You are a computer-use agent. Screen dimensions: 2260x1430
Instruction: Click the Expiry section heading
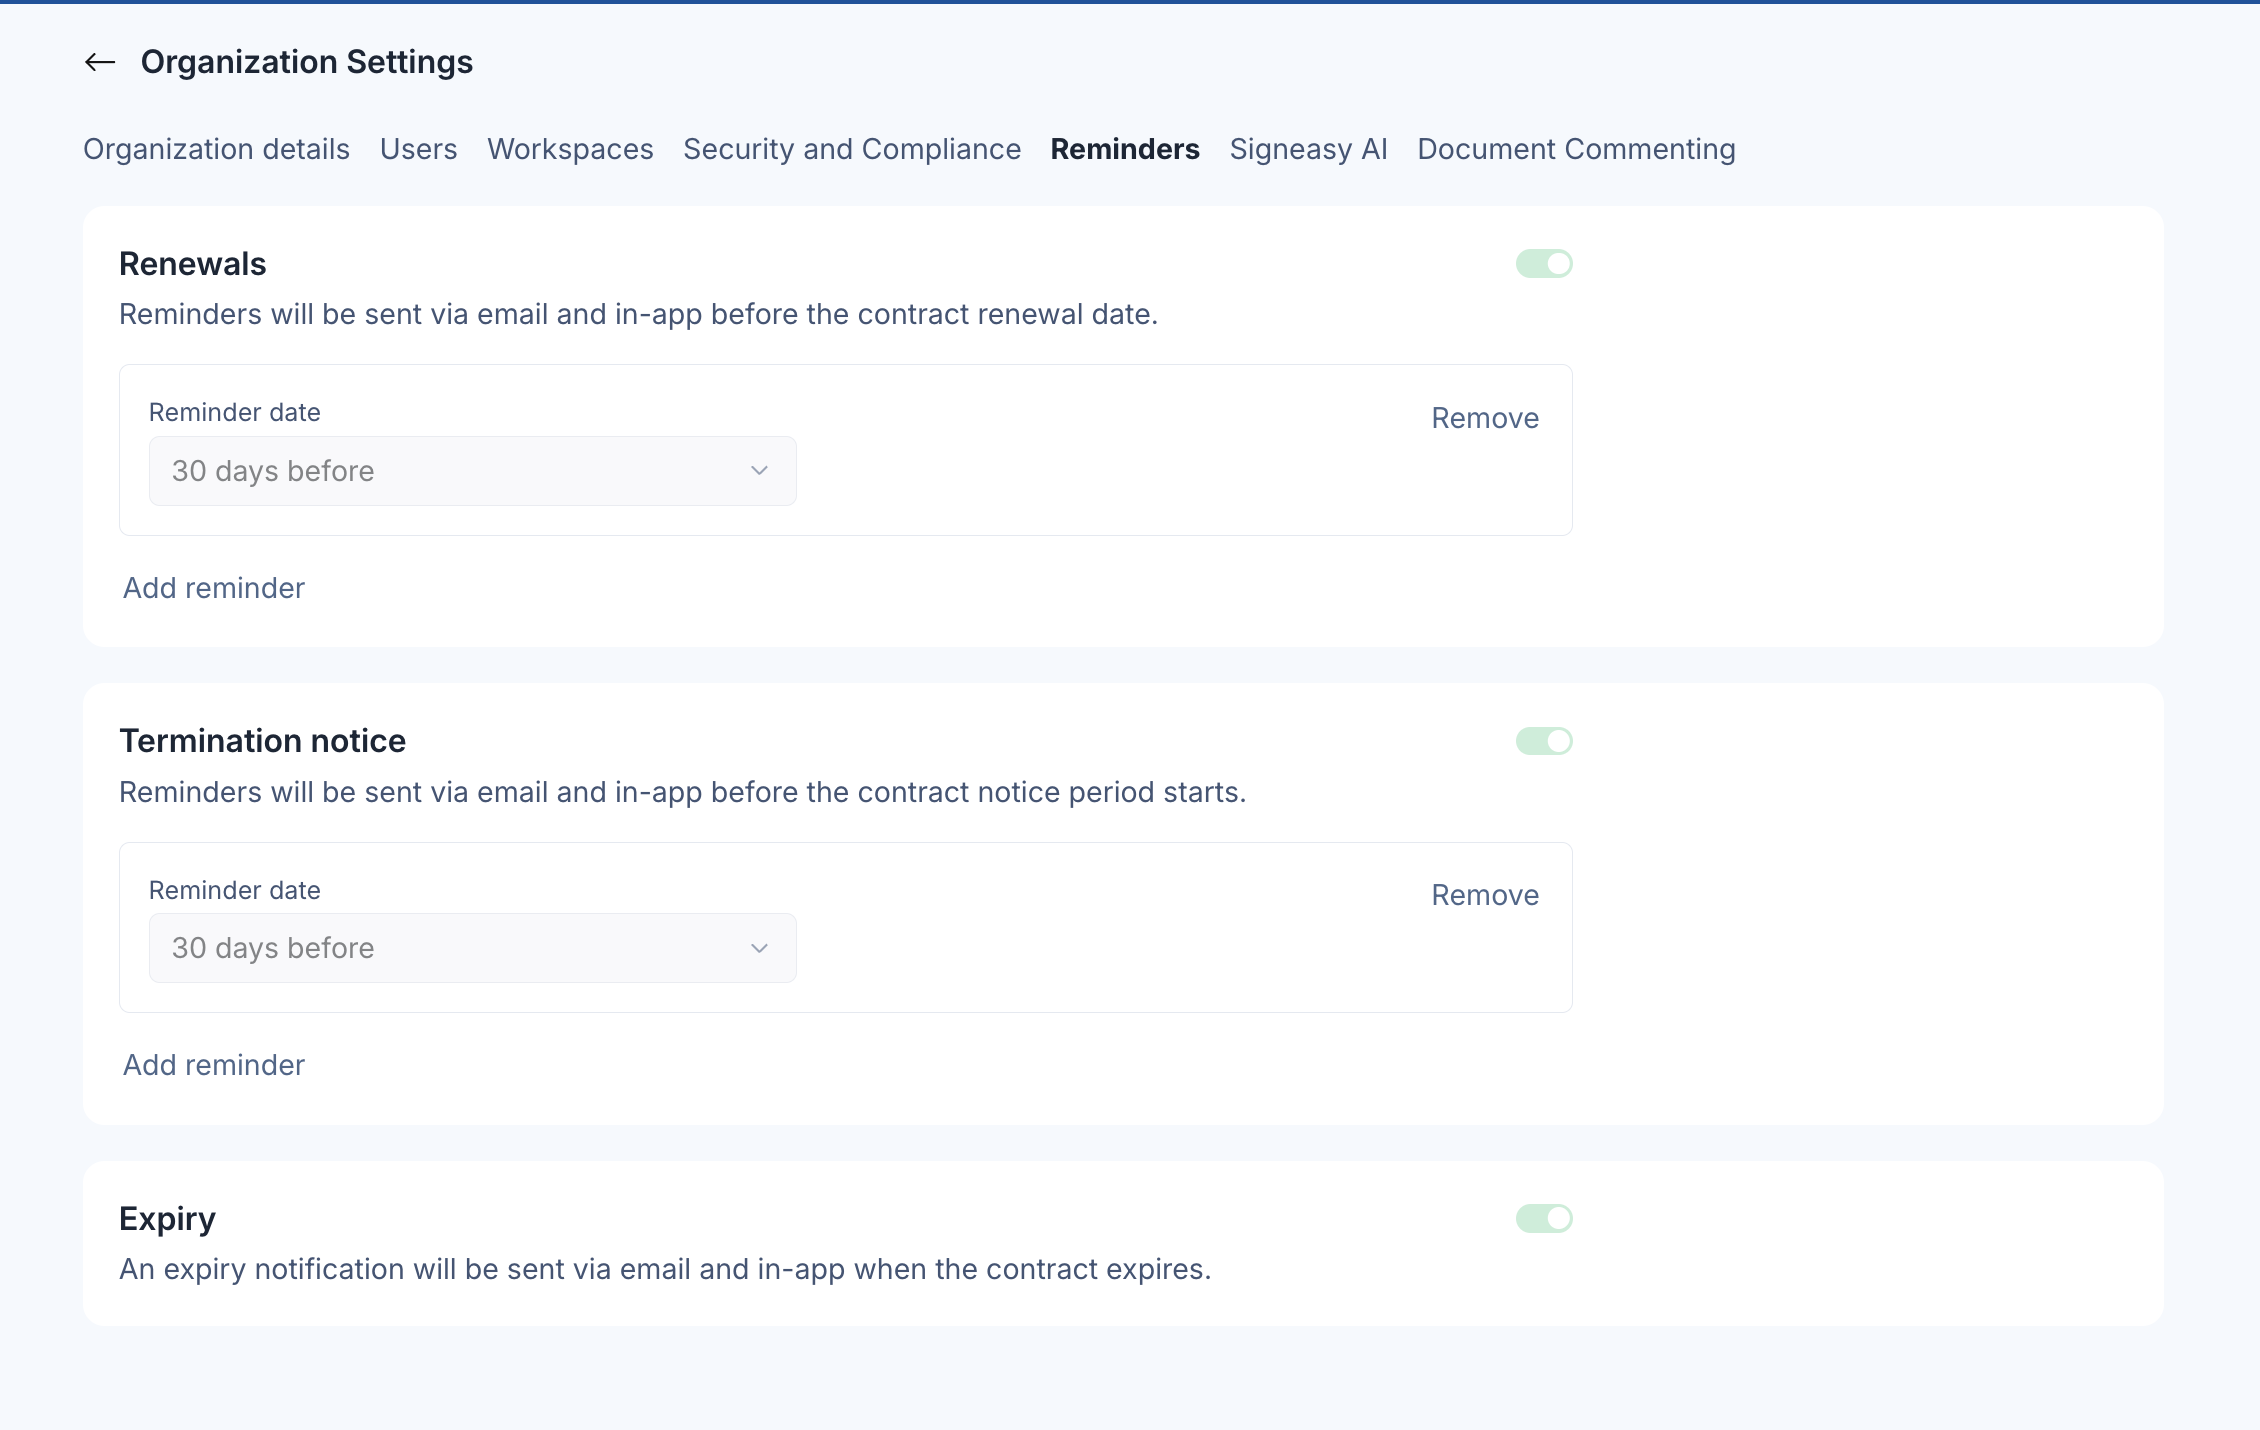click(168, 1219)
